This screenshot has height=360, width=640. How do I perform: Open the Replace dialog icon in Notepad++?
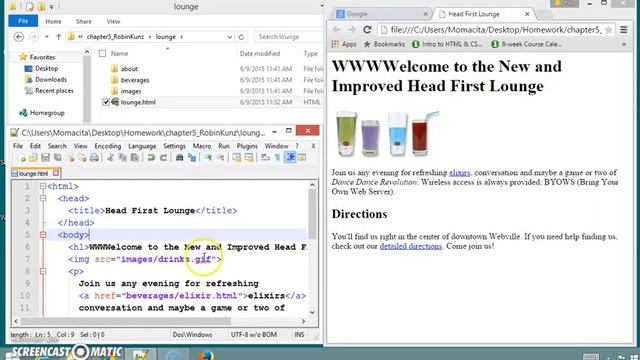pyautogui.click(x=192, y=158)
